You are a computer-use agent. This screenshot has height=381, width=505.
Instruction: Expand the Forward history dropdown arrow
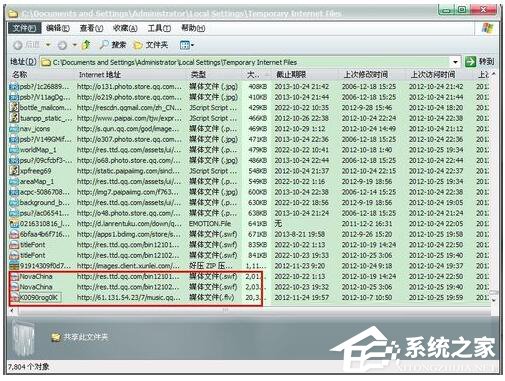tap(75, 45)
